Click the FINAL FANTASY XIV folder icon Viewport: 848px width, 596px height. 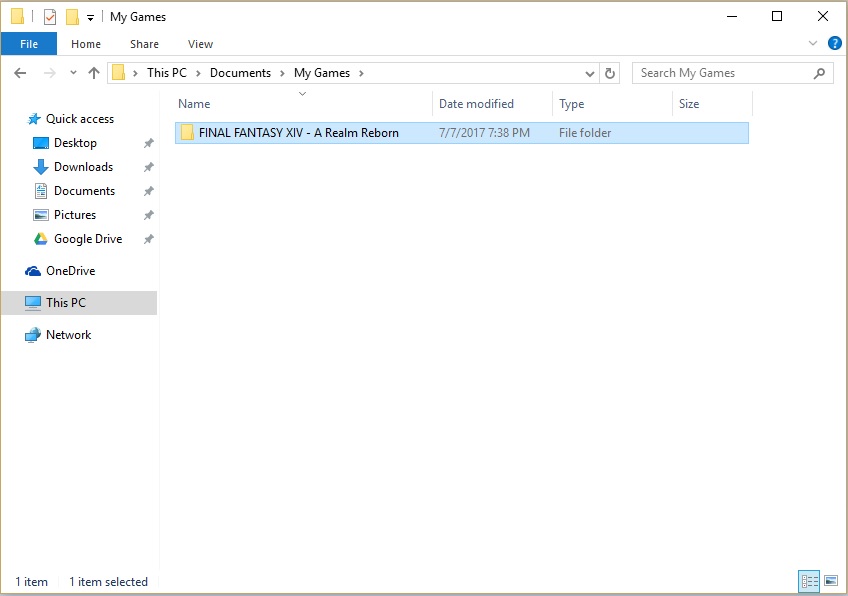coord(187,133)
